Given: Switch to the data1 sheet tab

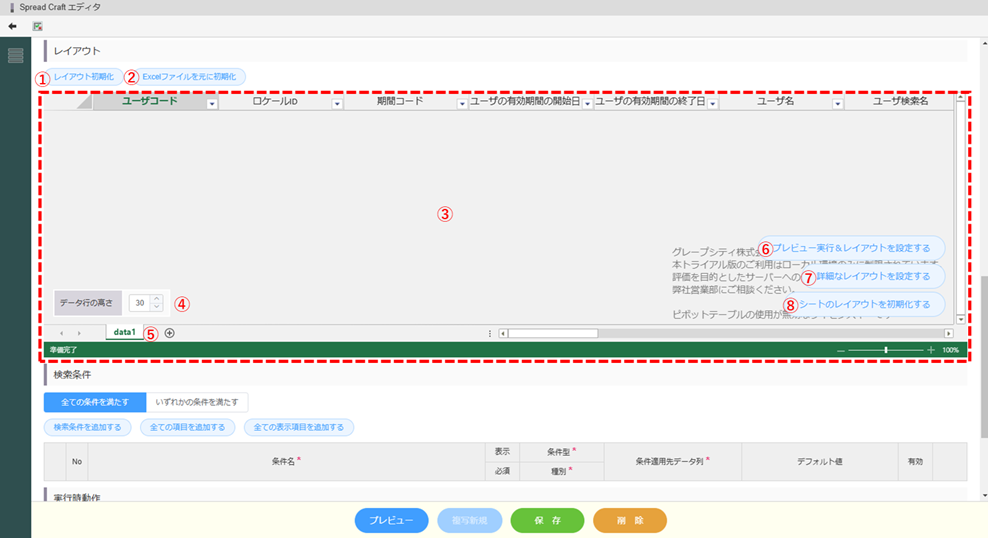Looking at the screenshot, I should coord(124,332).
